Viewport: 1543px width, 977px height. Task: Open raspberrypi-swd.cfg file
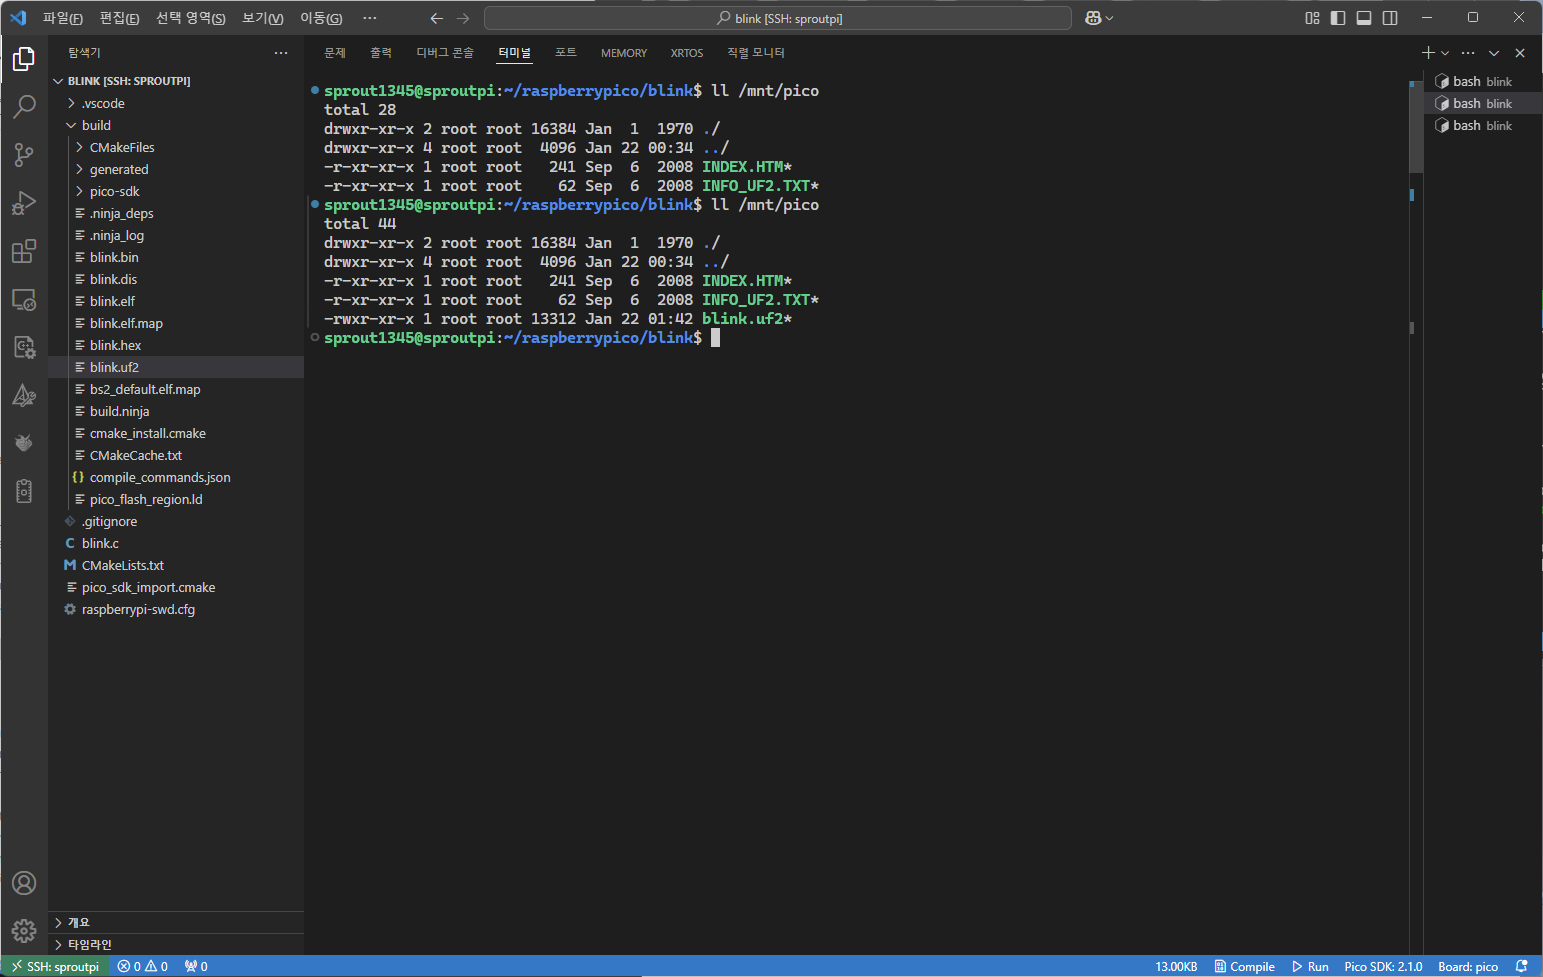[x=176, y=609]
